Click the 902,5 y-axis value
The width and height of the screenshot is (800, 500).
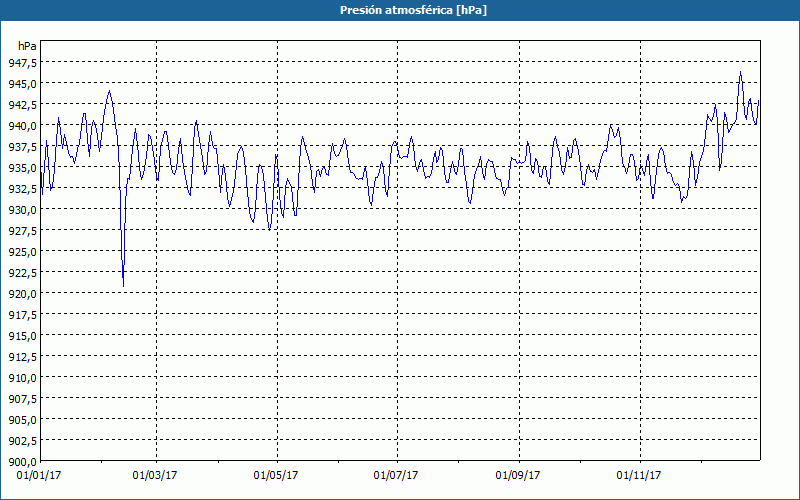[22, 440]
